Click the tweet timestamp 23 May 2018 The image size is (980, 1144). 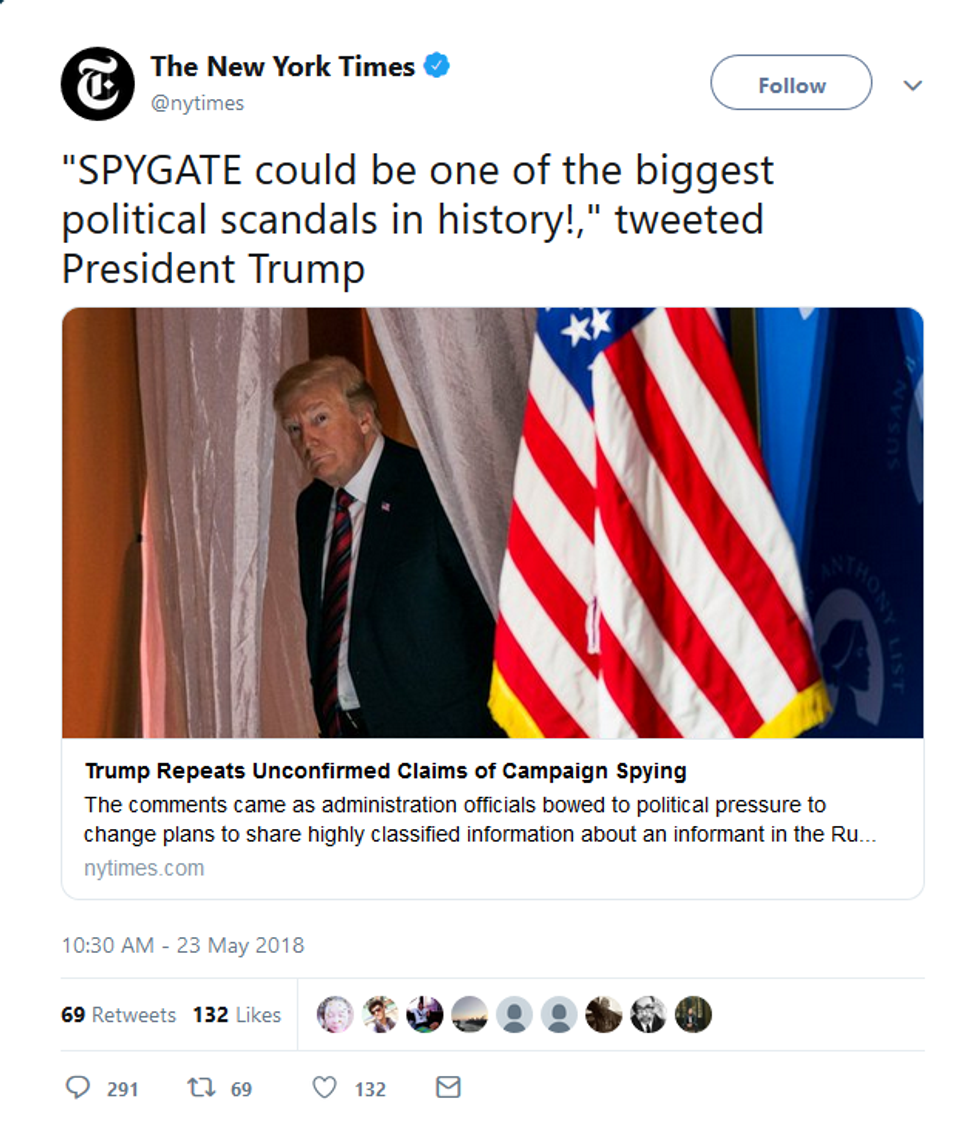coord(184,944)
